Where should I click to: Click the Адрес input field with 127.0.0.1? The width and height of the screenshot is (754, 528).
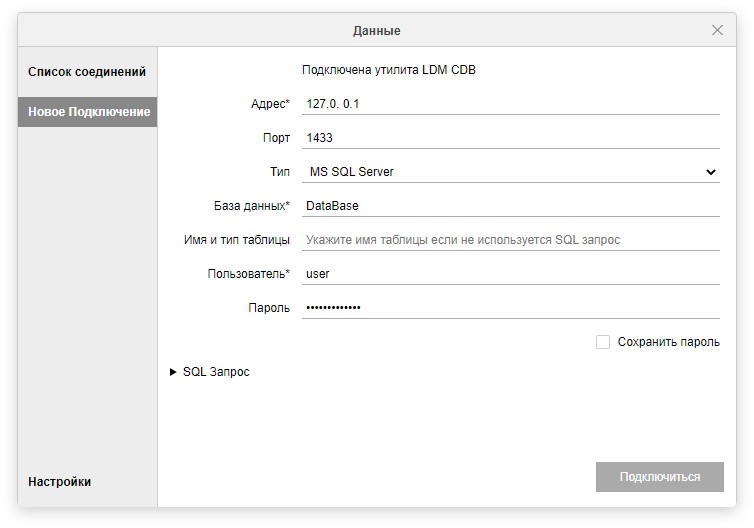pyautogui.click(x=510, y=103)
